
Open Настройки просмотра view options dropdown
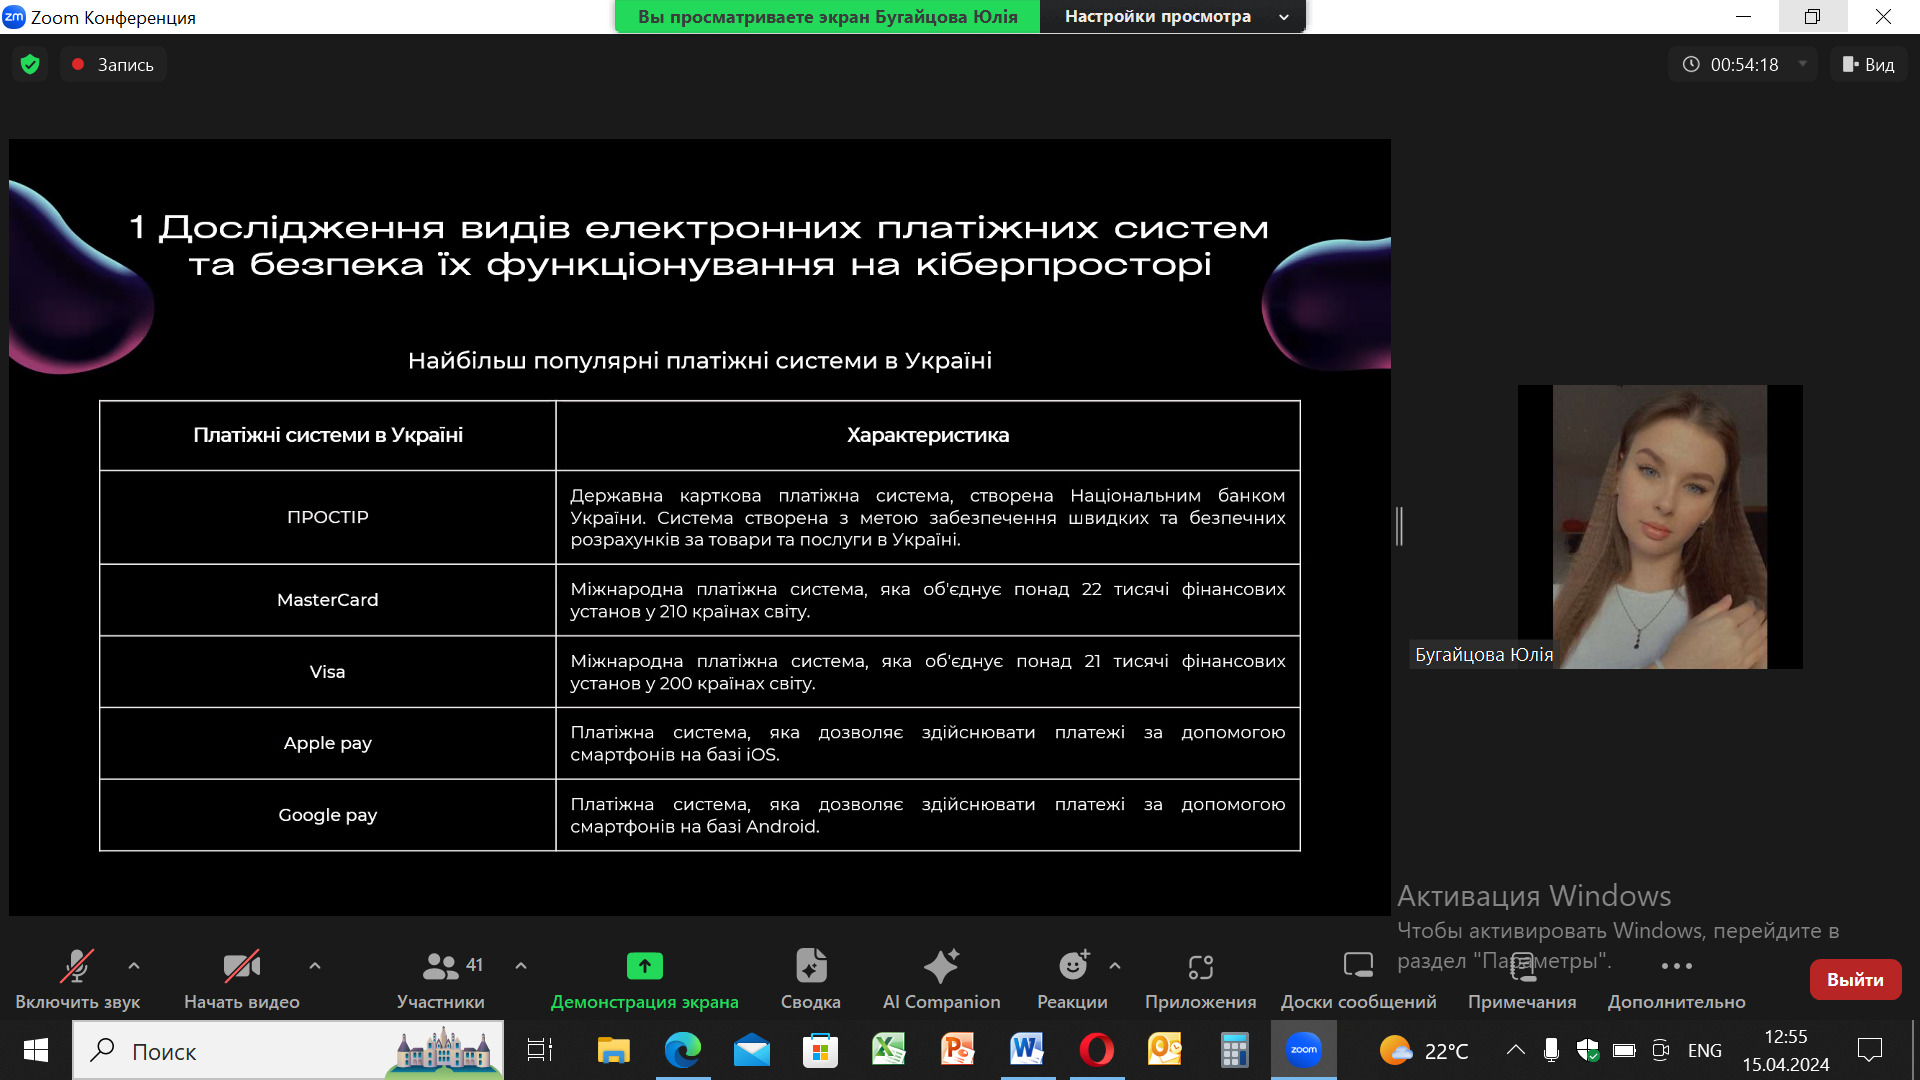tap(1172, 17)
